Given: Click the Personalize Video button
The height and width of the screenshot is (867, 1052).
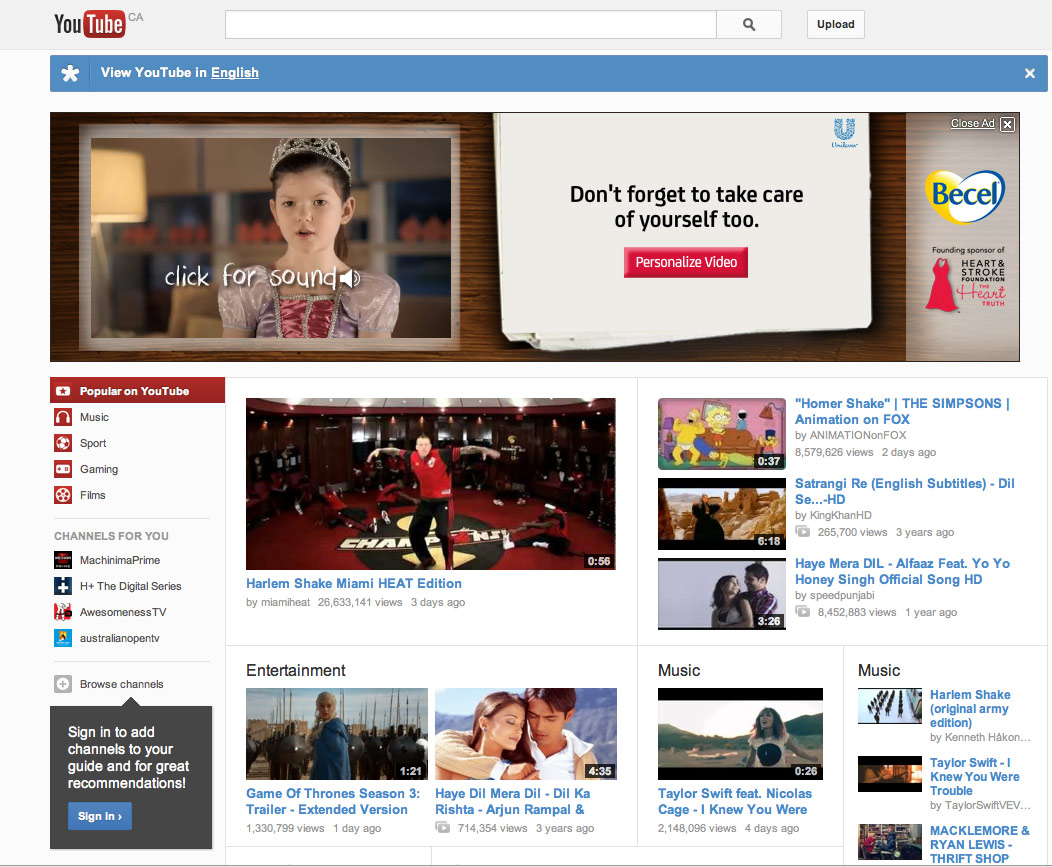Looking at the screenshot, I should click(686, 262).
